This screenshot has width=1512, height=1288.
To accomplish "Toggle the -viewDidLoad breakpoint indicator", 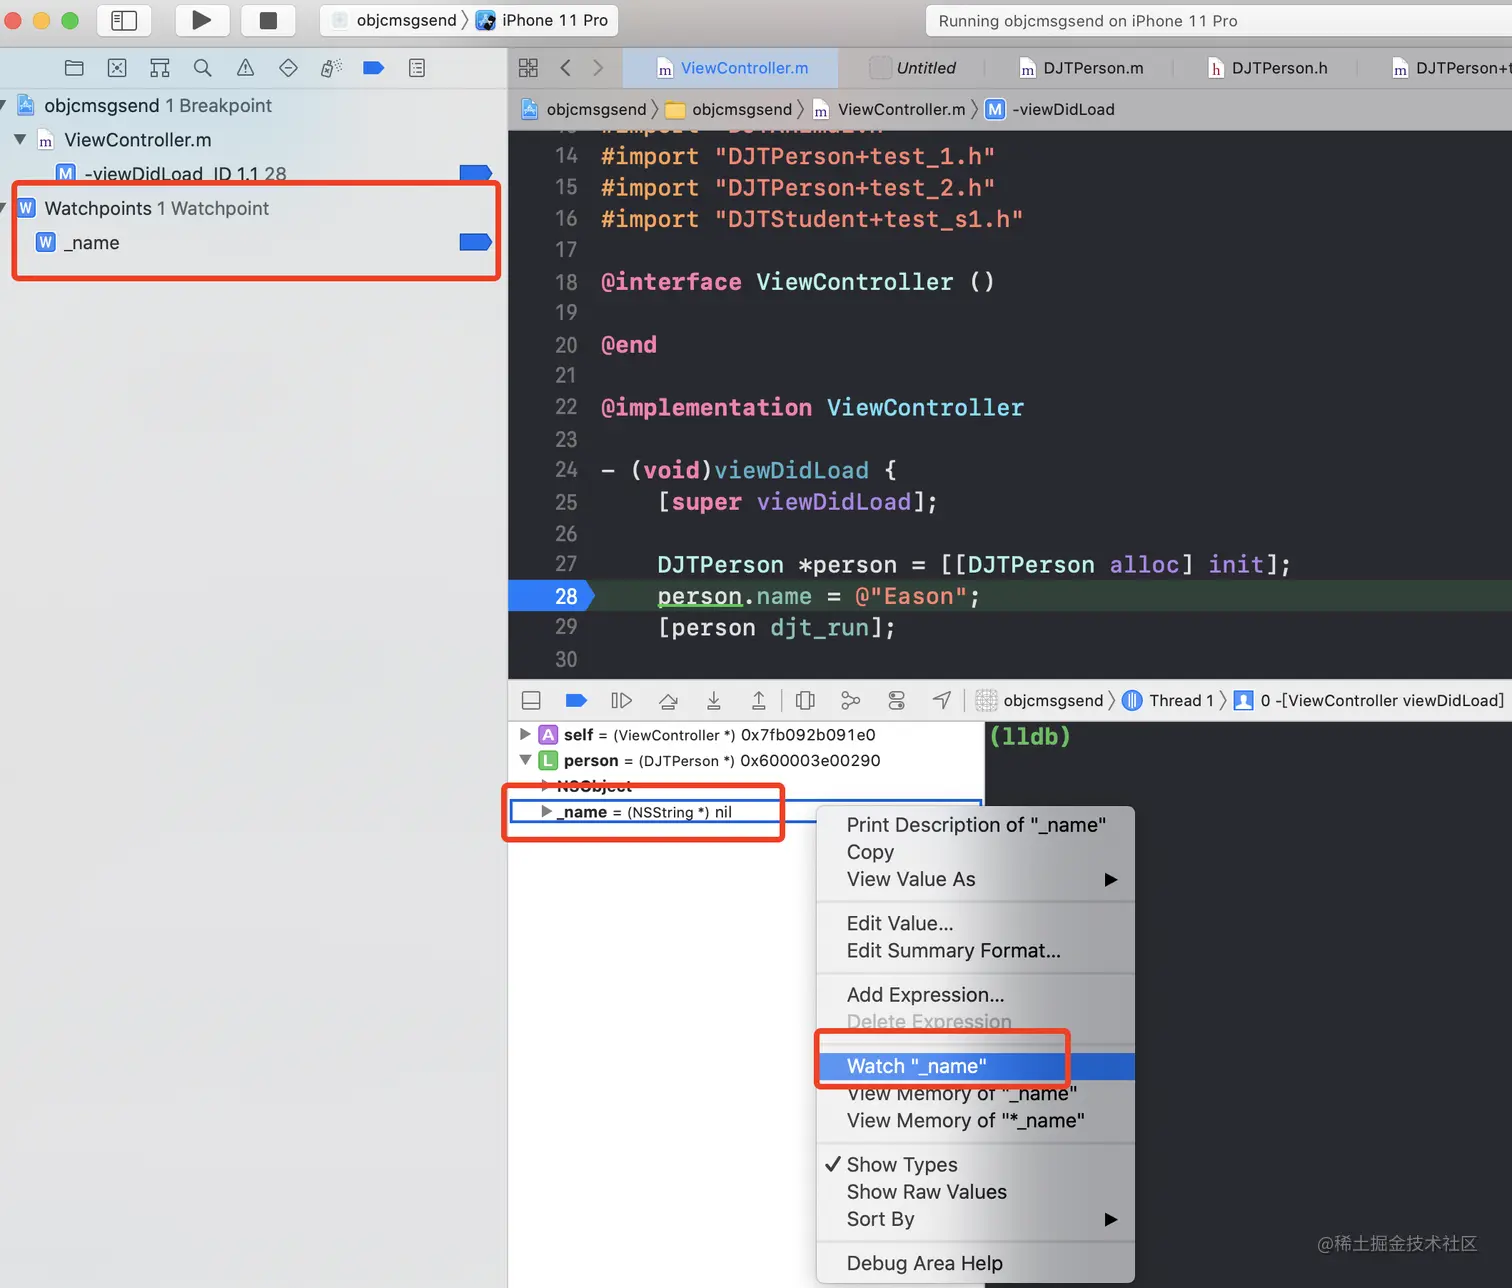I will pyautogui.click(x=475, y=173).
